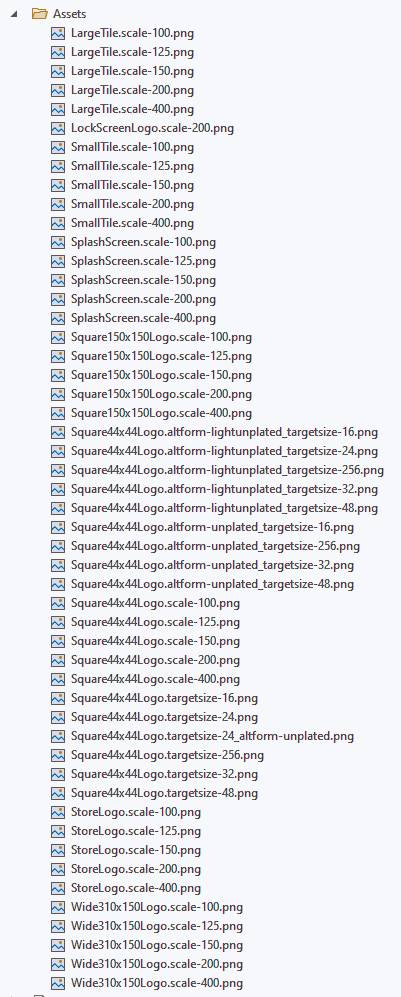This screenshot has width=401, height=997.
Task: Select SmallTile.scale-125.png file
Action: click(132, 166)
